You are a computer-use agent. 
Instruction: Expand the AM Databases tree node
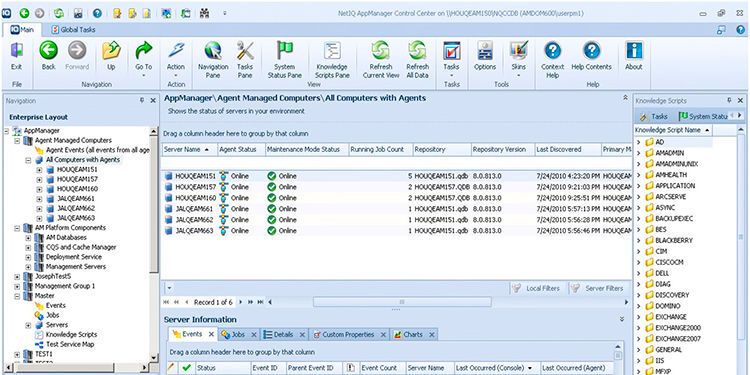(28, 238)
